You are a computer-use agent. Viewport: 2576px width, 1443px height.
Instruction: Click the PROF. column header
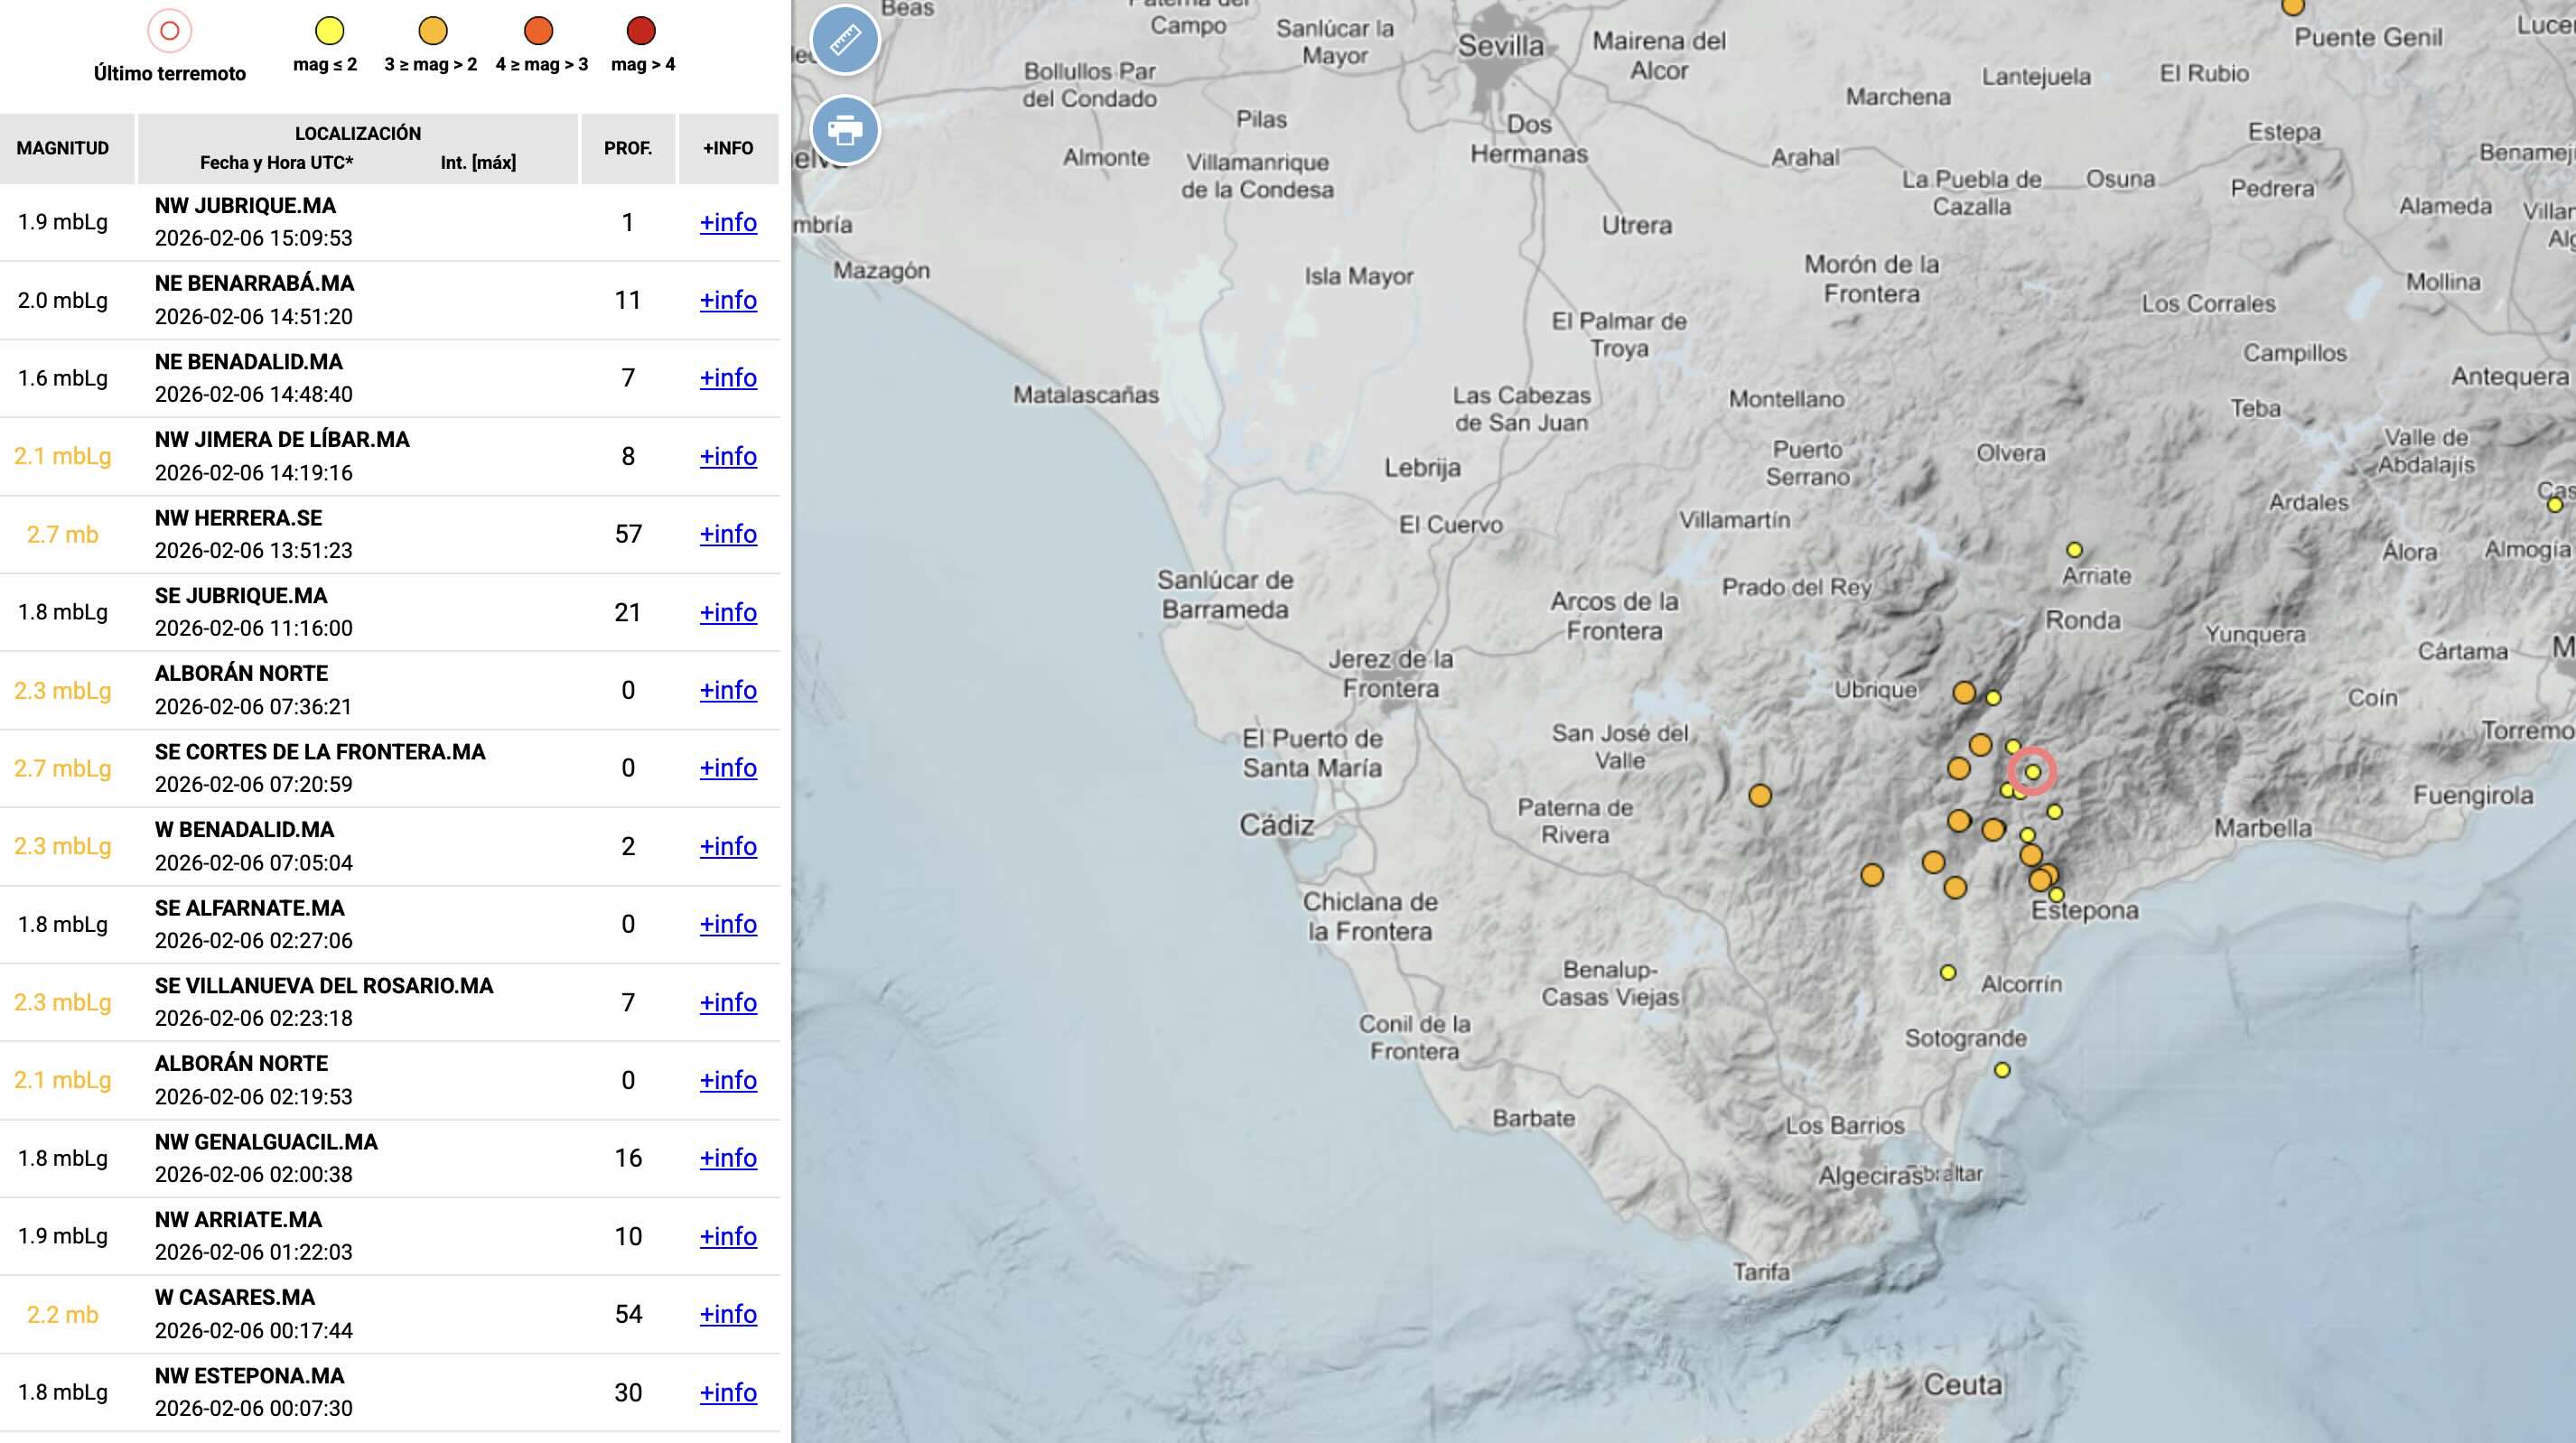628,148
